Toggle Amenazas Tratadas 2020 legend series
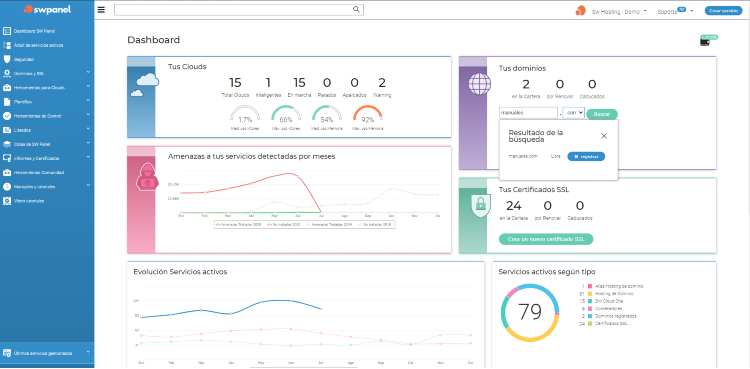The image size is (750, 369). pyautogui.click(x=239, y=224)
